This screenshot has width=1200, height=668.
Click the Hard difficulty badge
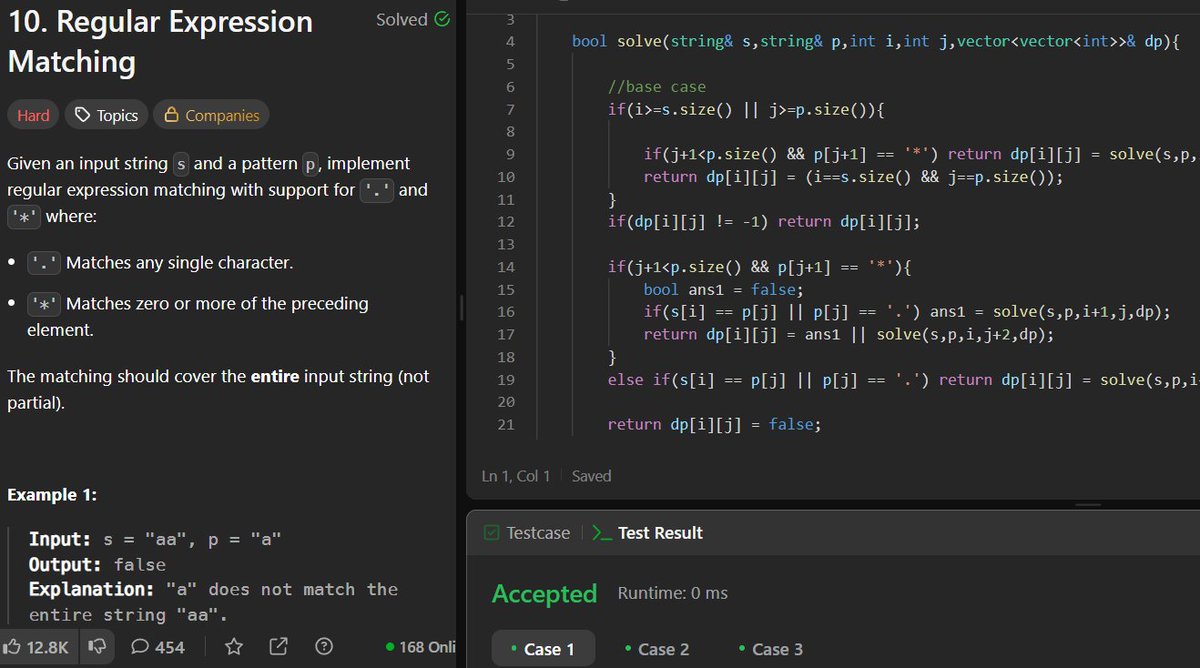[33, 115]
